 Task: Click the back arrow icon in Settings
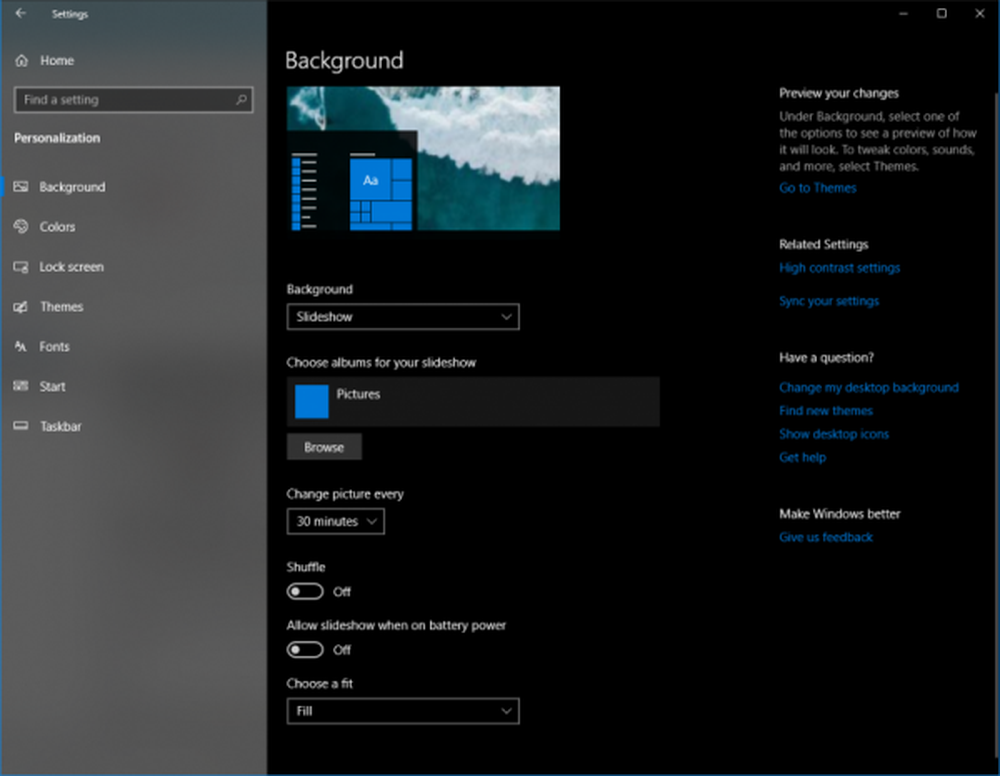point(20,13)
